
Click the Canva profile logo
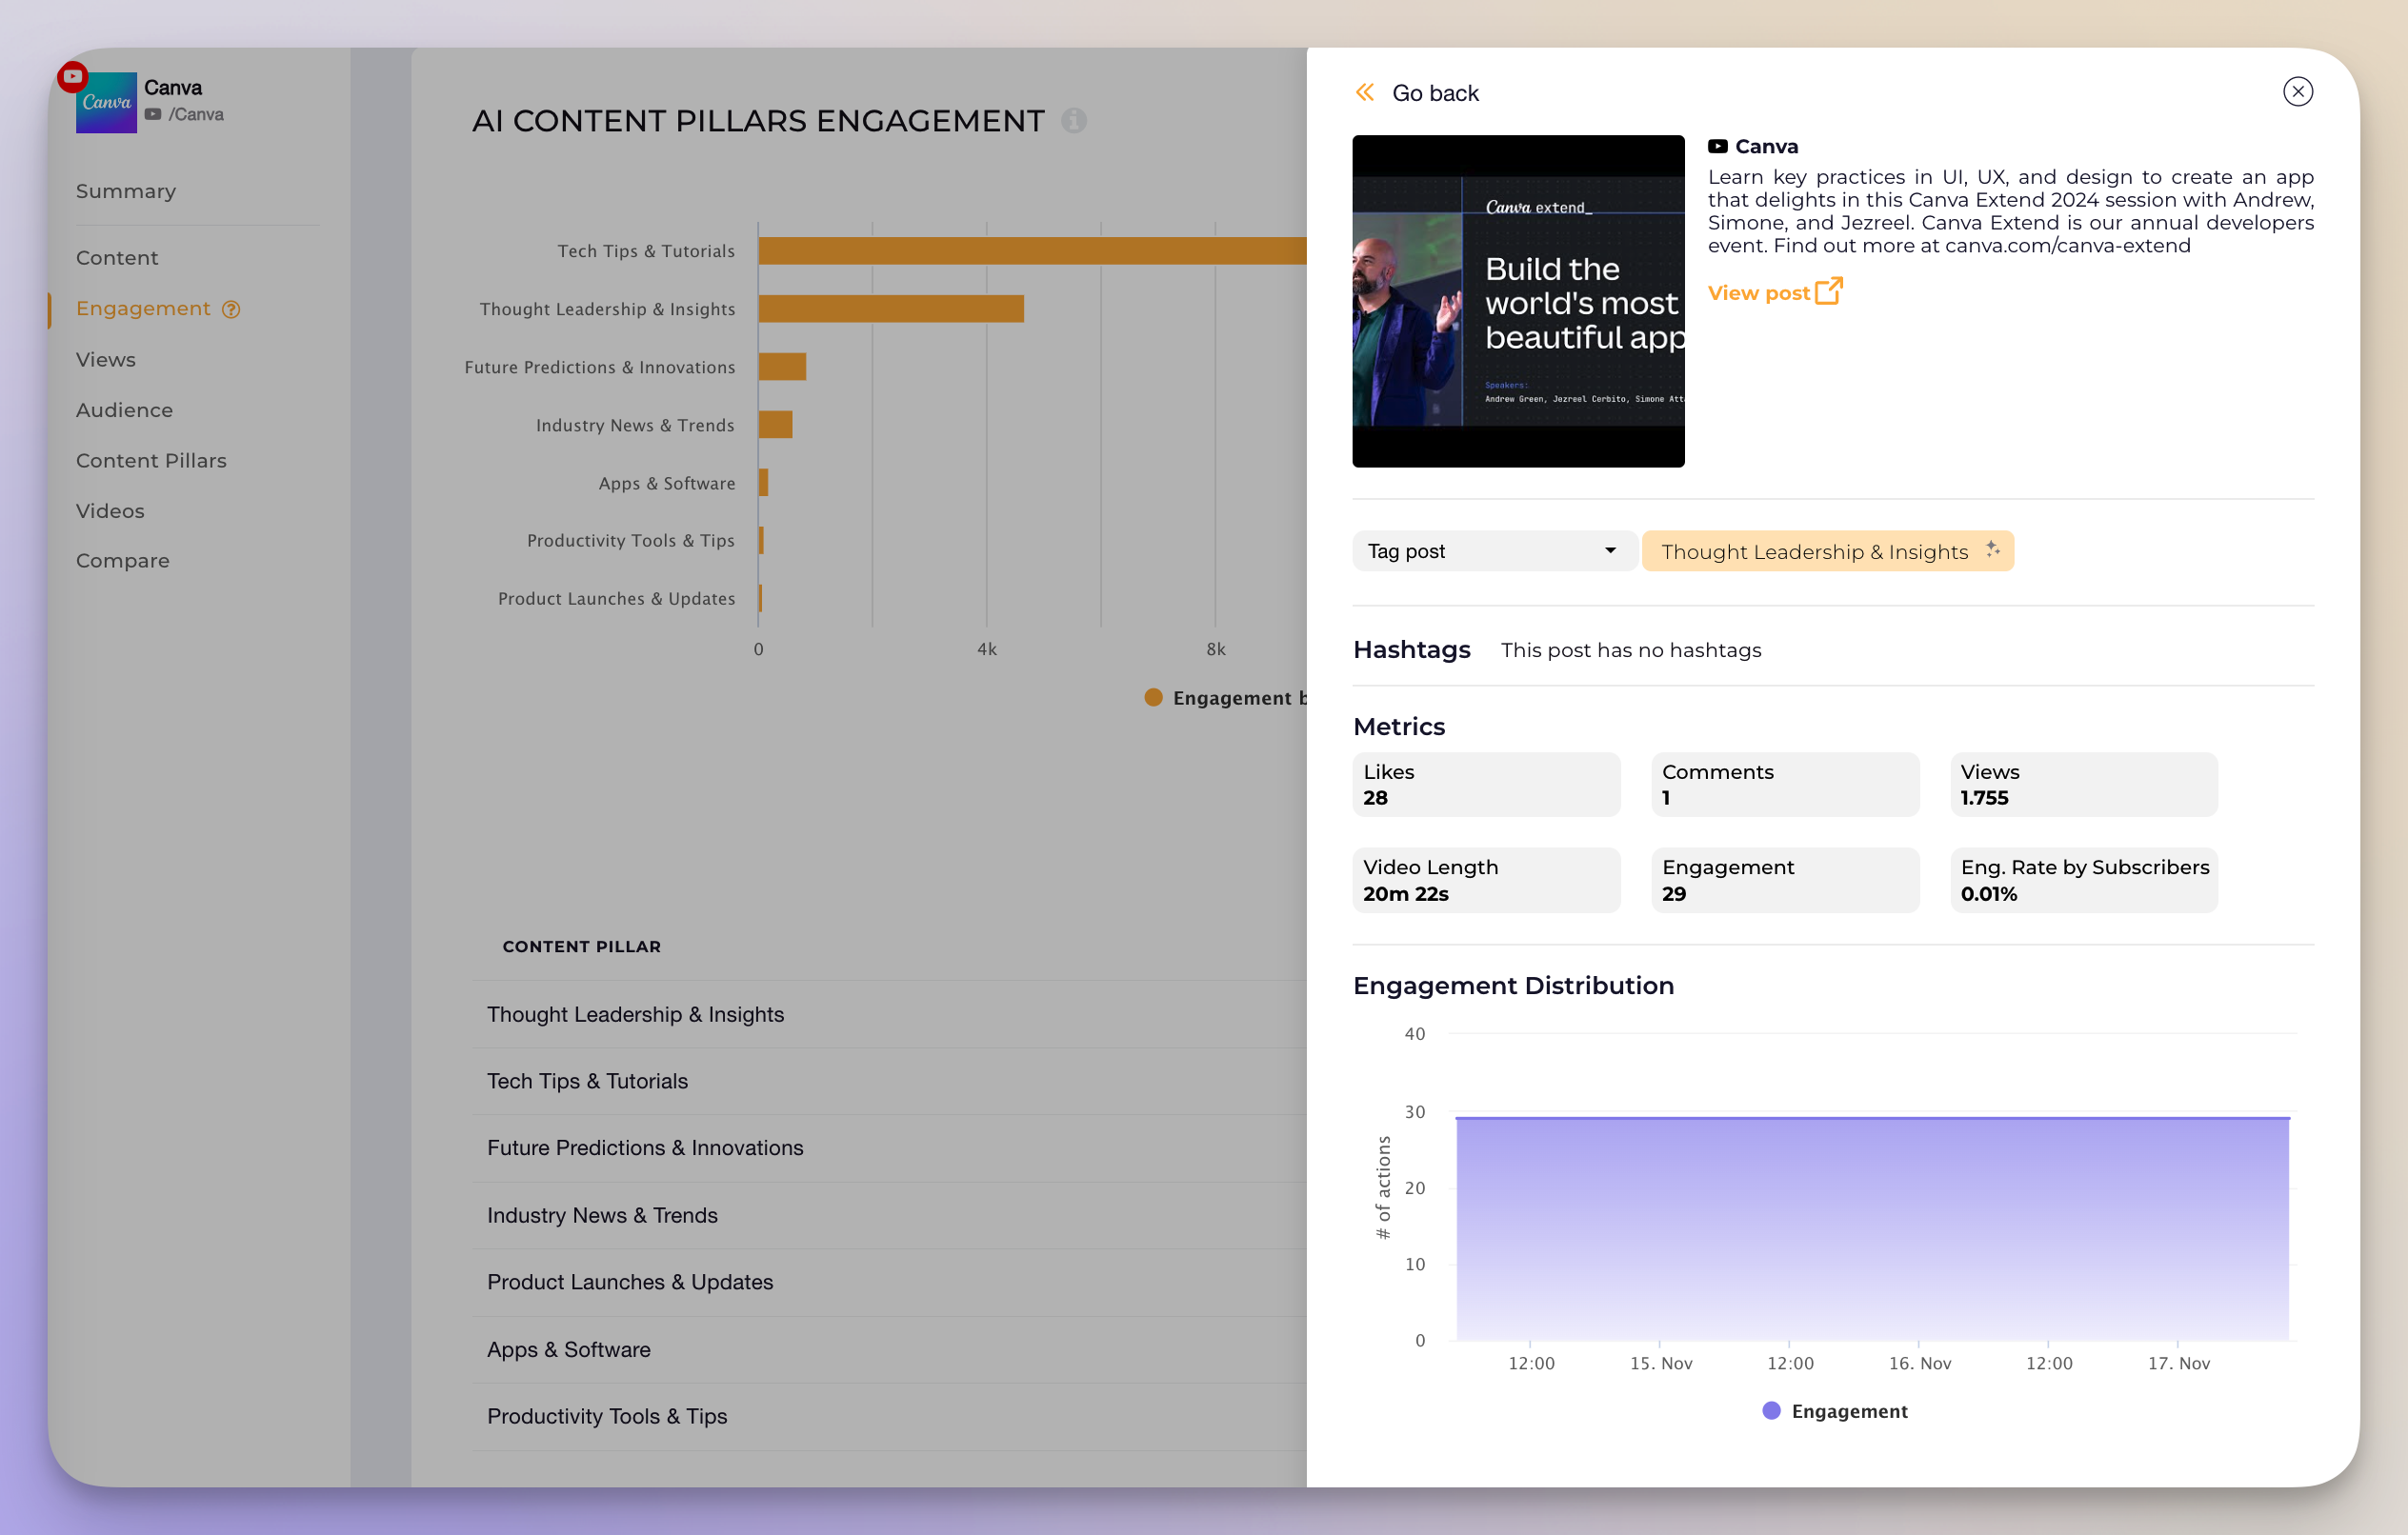(x=106, y=103)
